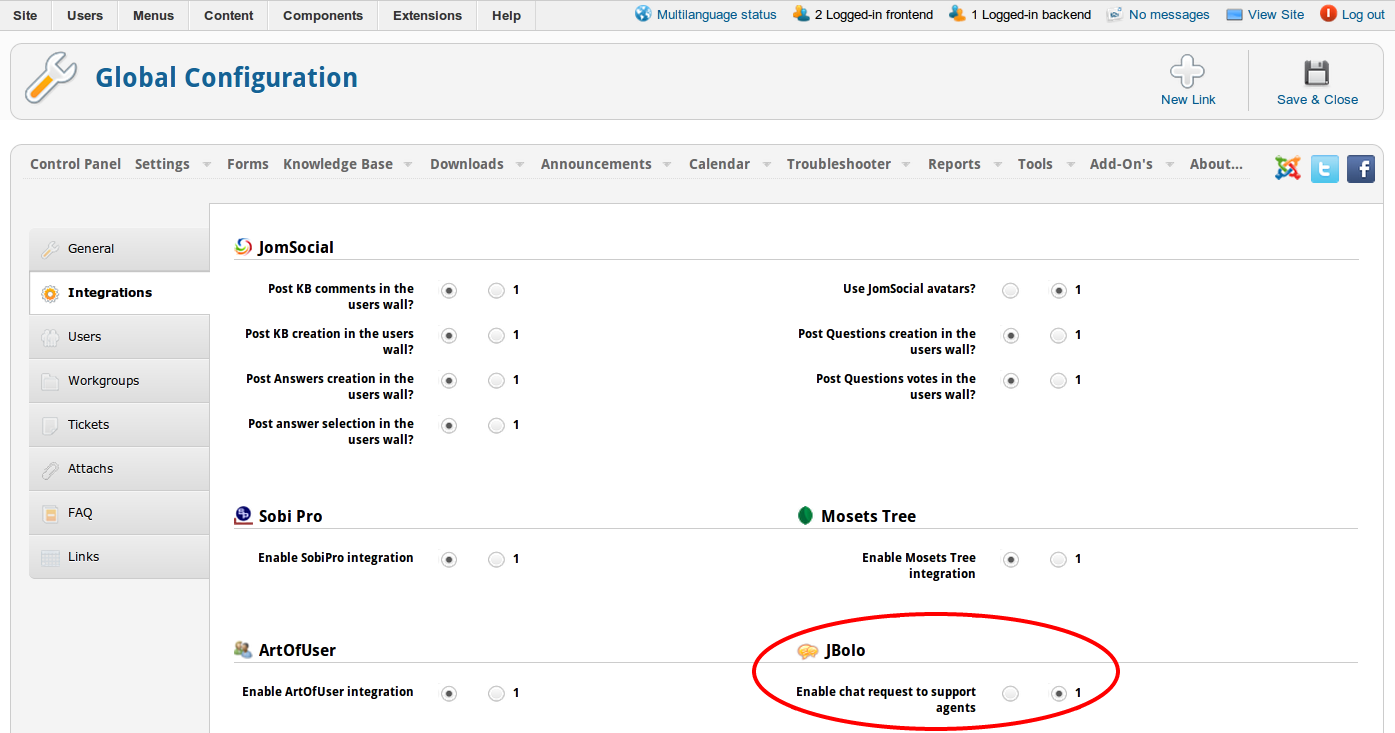Image resolution: width=1395 pixels, height=733 pixels.
Task: Click the Log out icon
Action: pos(1328,14)
